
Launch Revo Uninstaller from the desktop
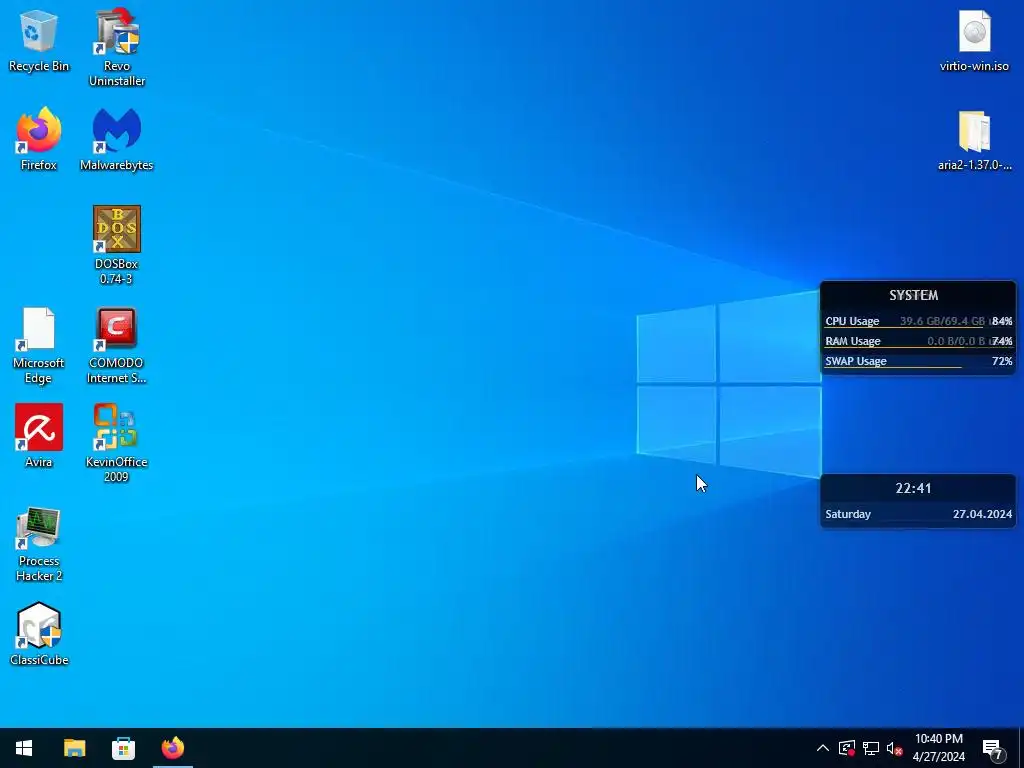[117, 47]
